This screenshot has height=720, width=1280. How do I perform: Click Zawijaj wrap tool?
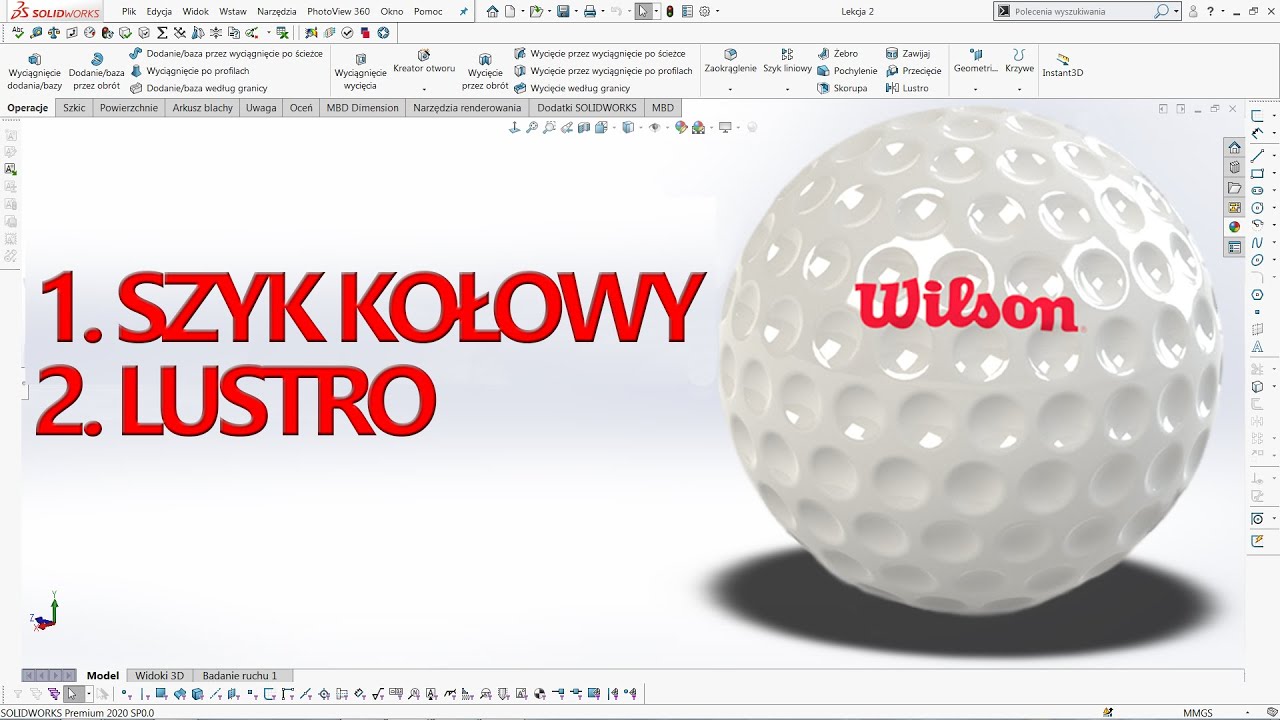(908, 54)
